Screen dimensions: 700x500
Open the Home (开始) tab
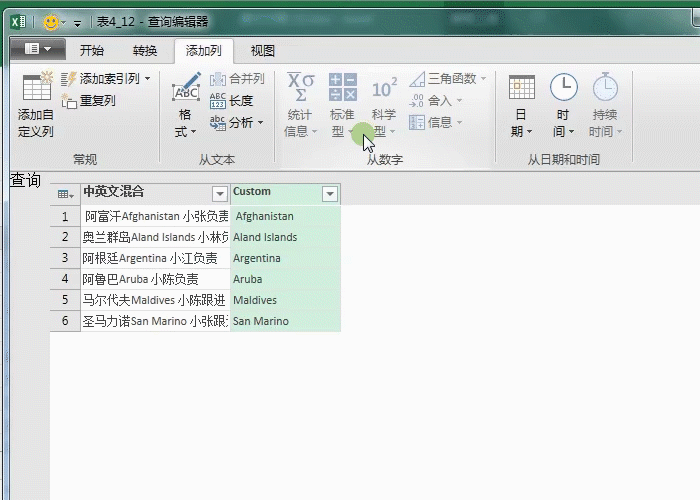click(92, 51)
